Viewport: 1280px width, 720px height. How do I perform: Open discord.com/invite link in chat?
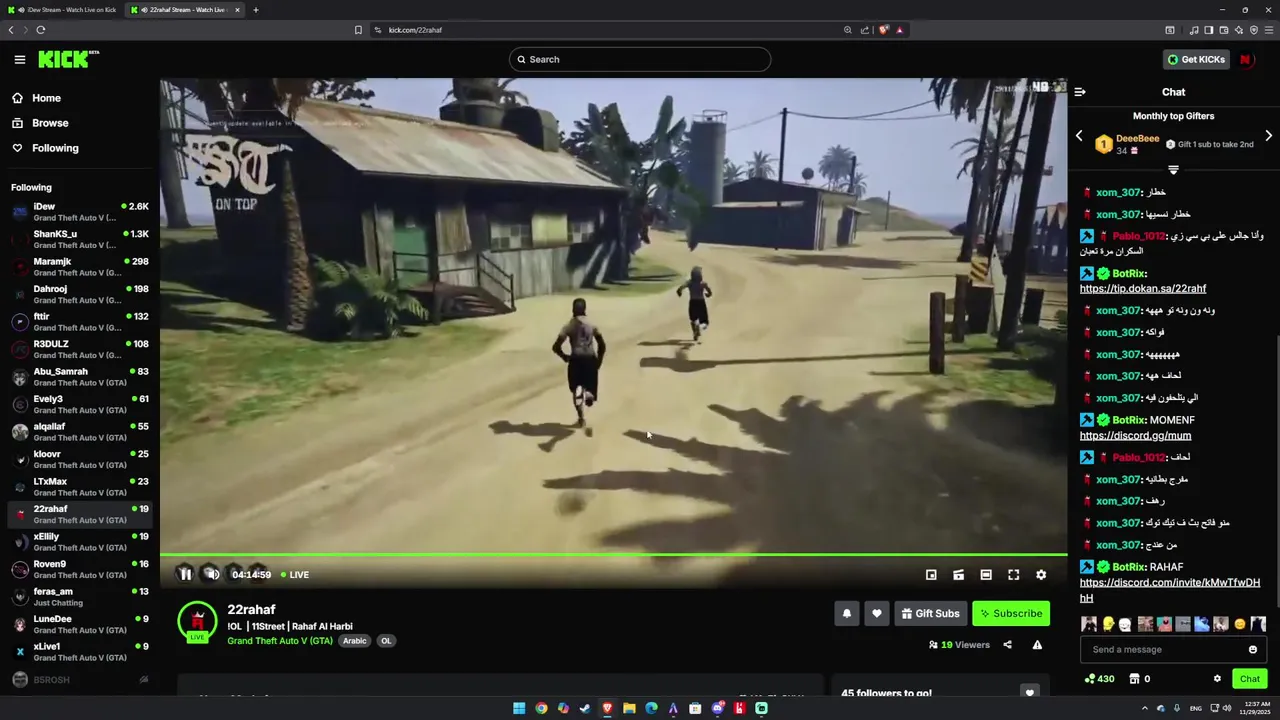(x=1170, y=590)
